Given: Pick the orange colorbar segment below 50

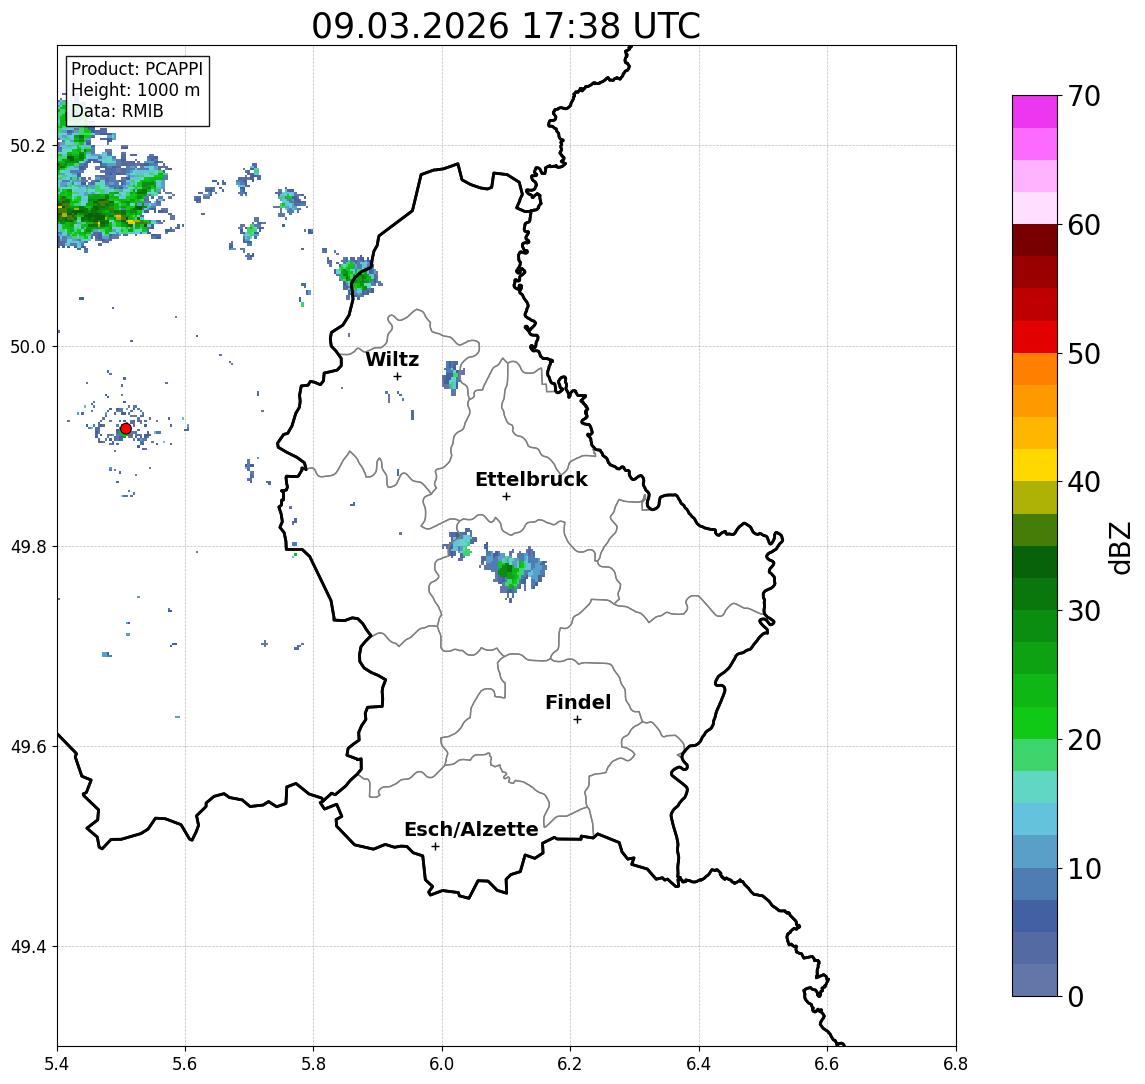Looking at the screenshot, I should 1035,369.
